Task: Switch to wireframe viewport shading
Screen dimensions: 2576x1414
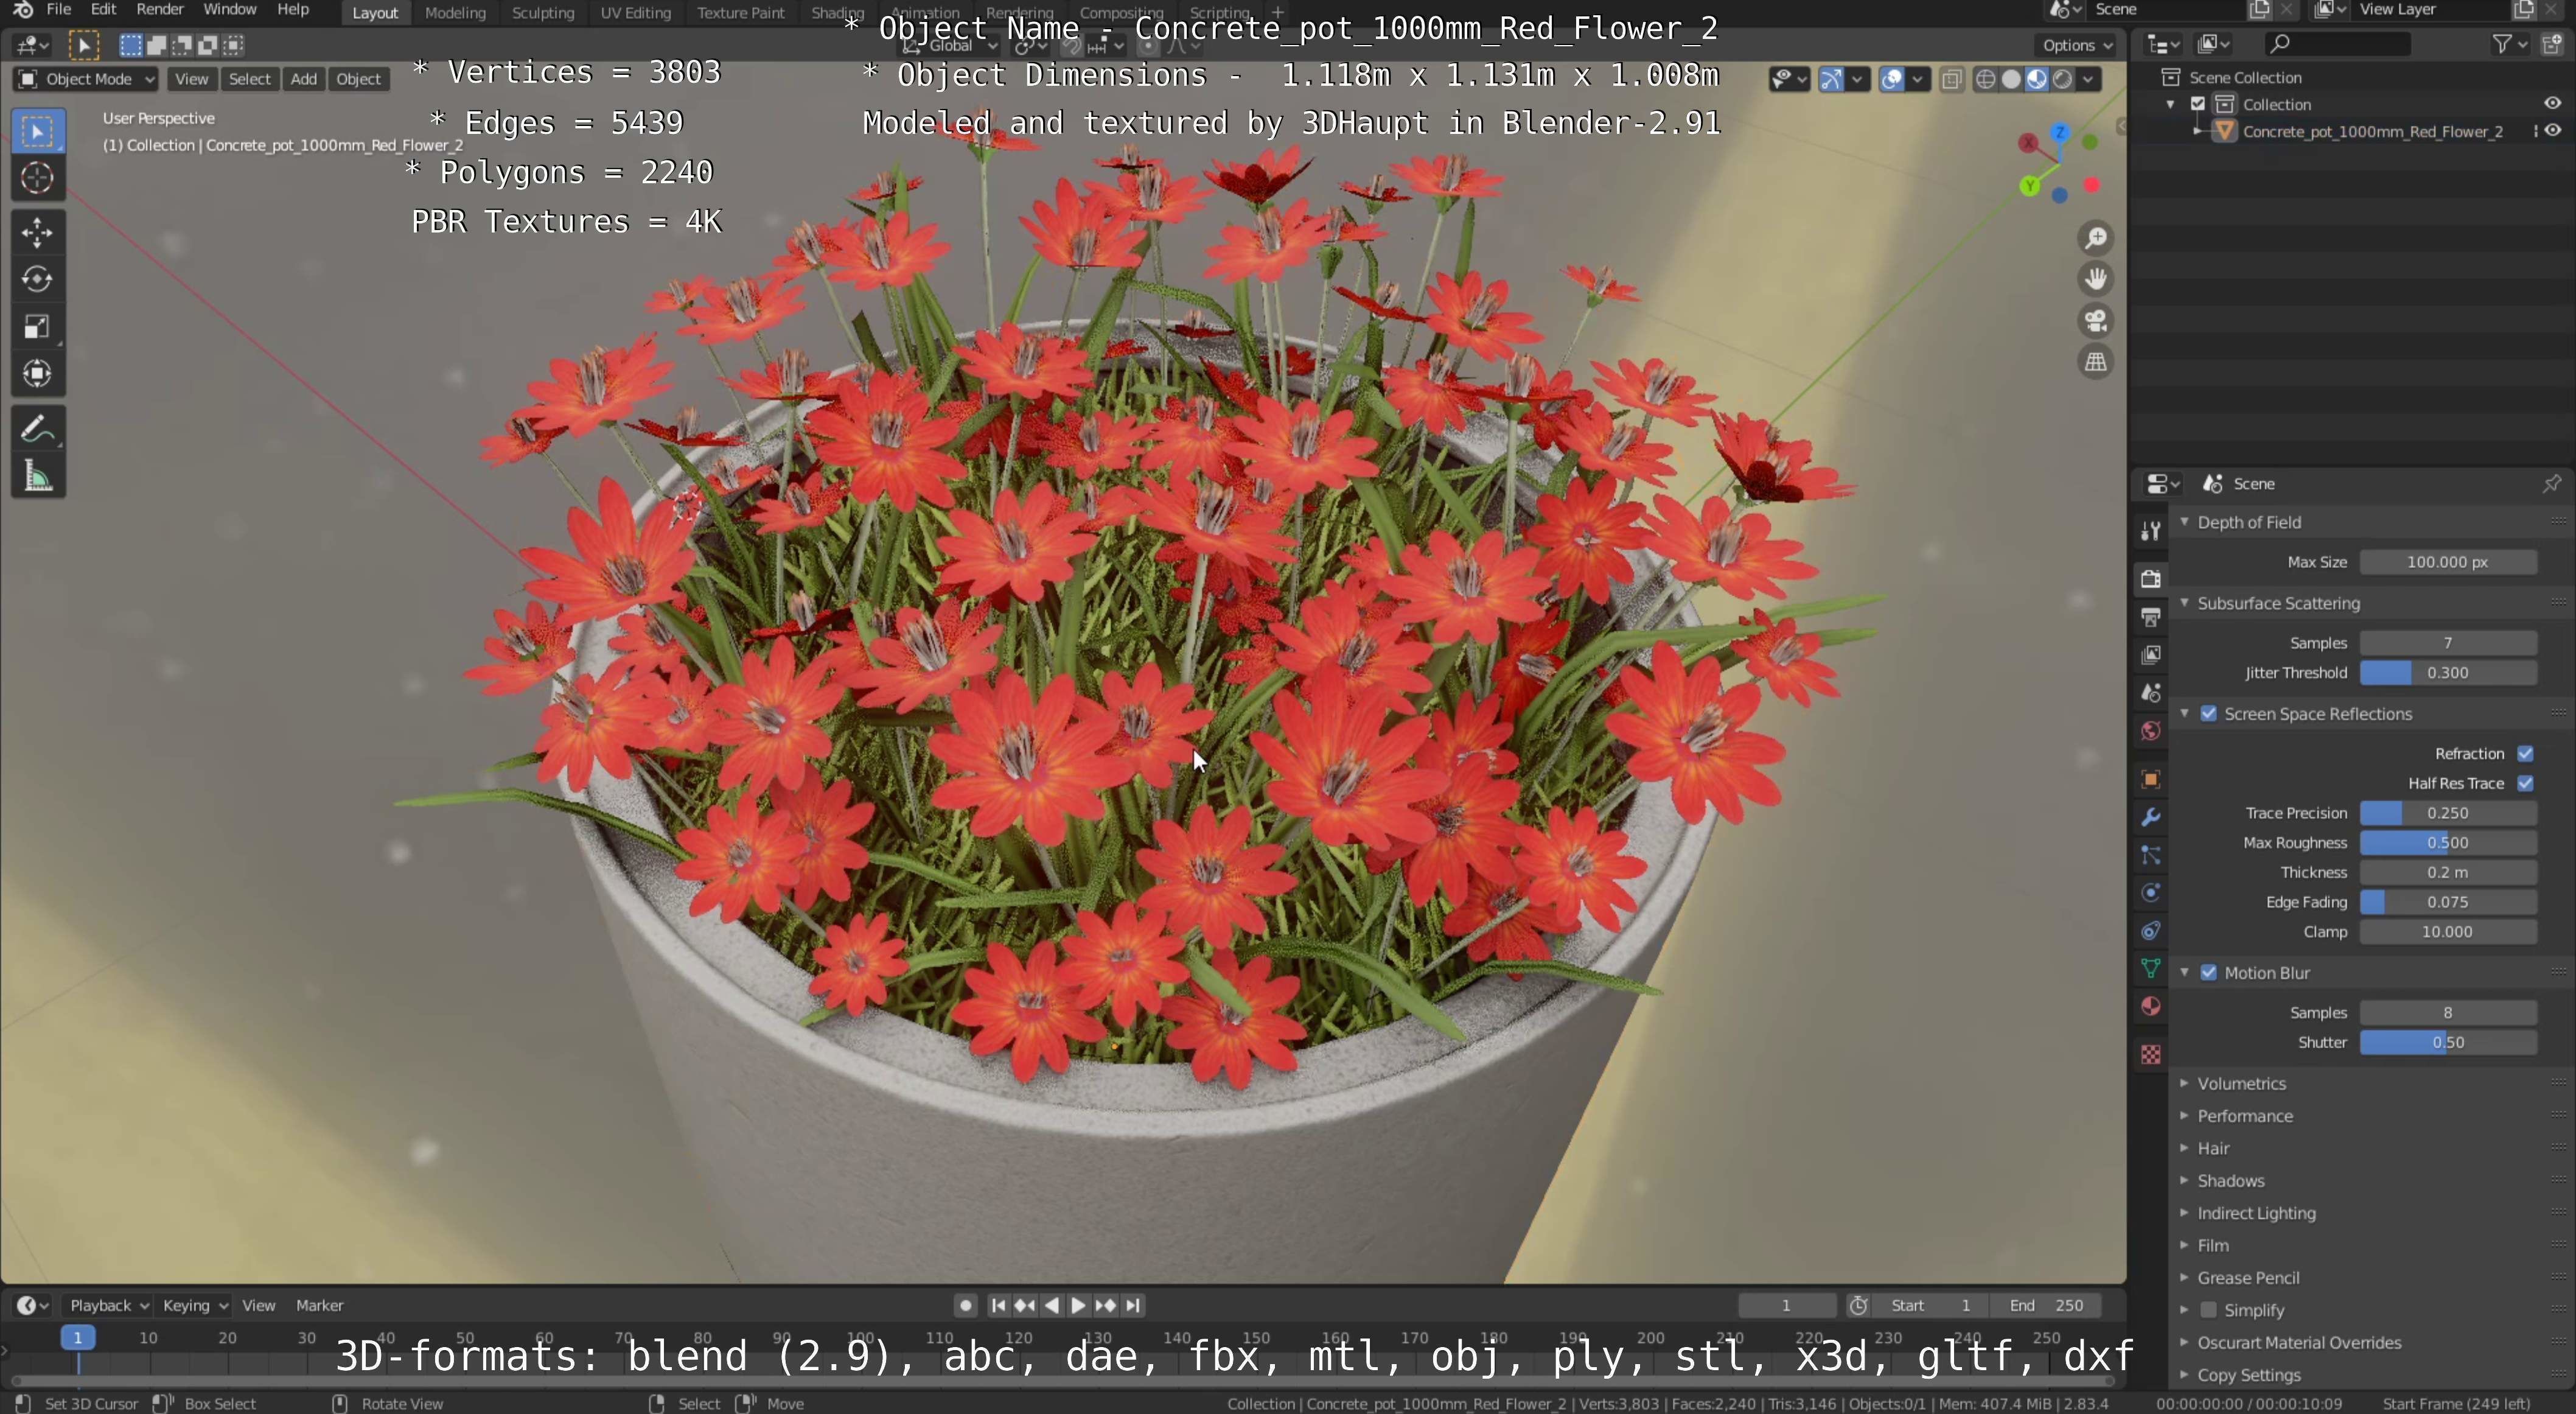Action: click(x=1986, y=79)
